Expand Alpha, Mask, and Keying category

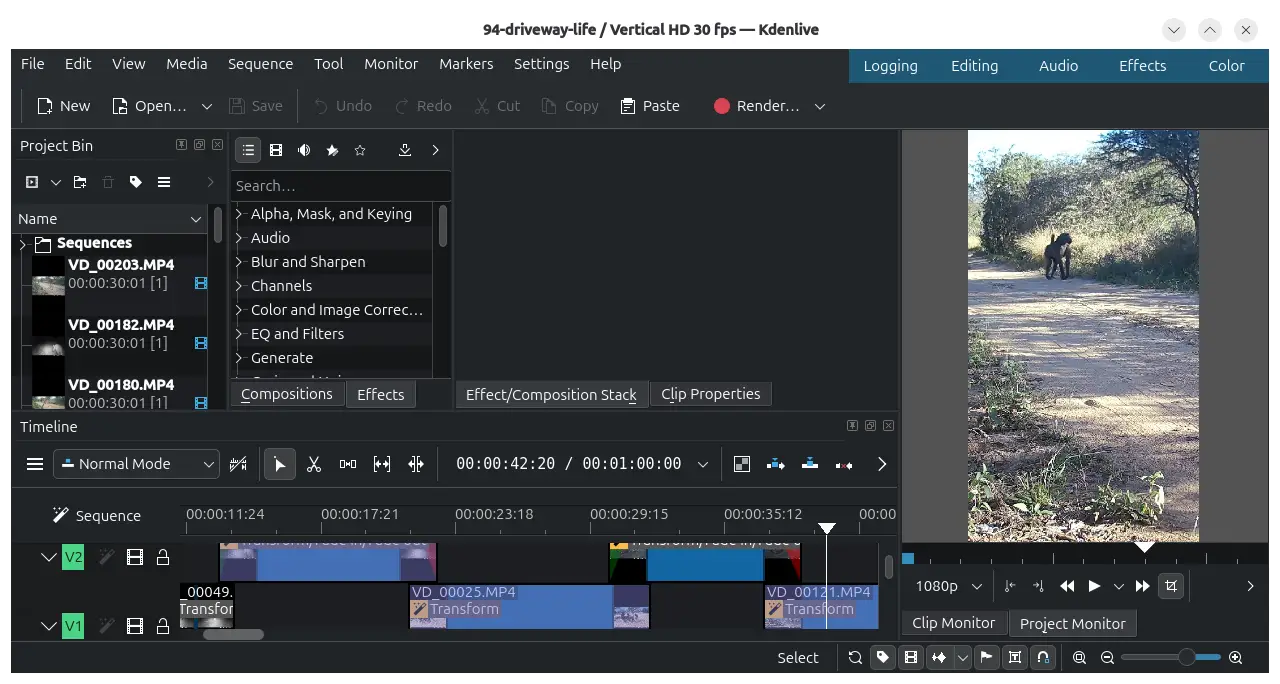click(x=239, y=214)
